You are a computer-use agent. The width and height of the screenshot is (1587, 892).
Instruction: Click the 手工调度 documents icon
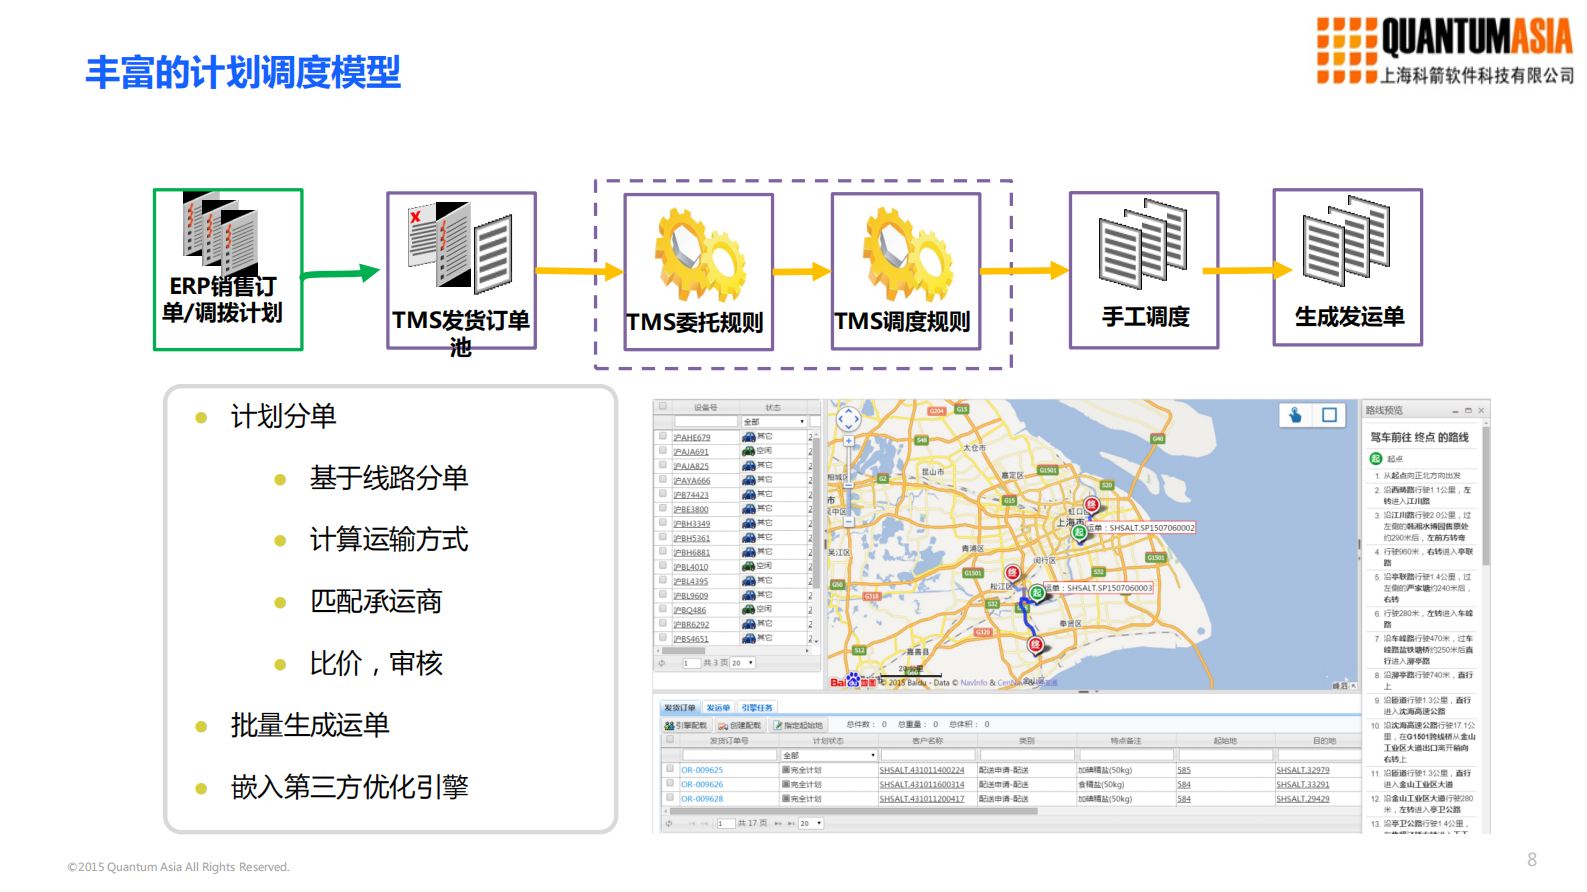tap(1143, 244)
